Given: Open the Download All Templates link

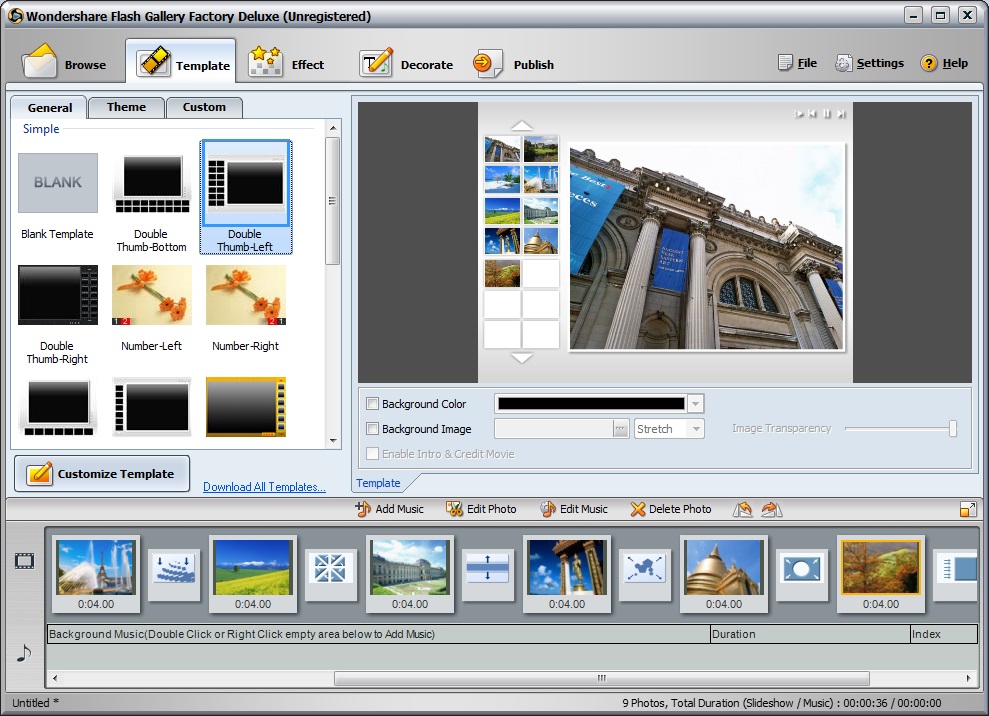Looking at the screenshot, I should click(264, 487).
